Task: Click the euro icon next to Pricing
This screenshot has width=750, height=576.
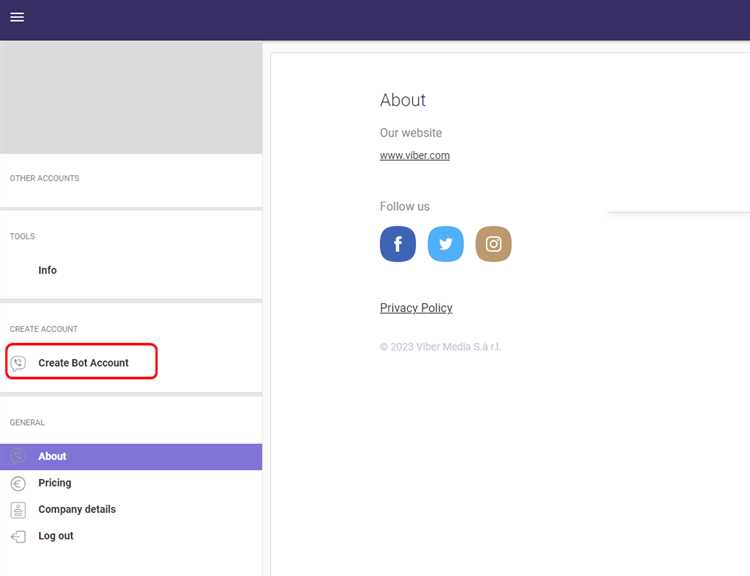Action: (18, 484)
